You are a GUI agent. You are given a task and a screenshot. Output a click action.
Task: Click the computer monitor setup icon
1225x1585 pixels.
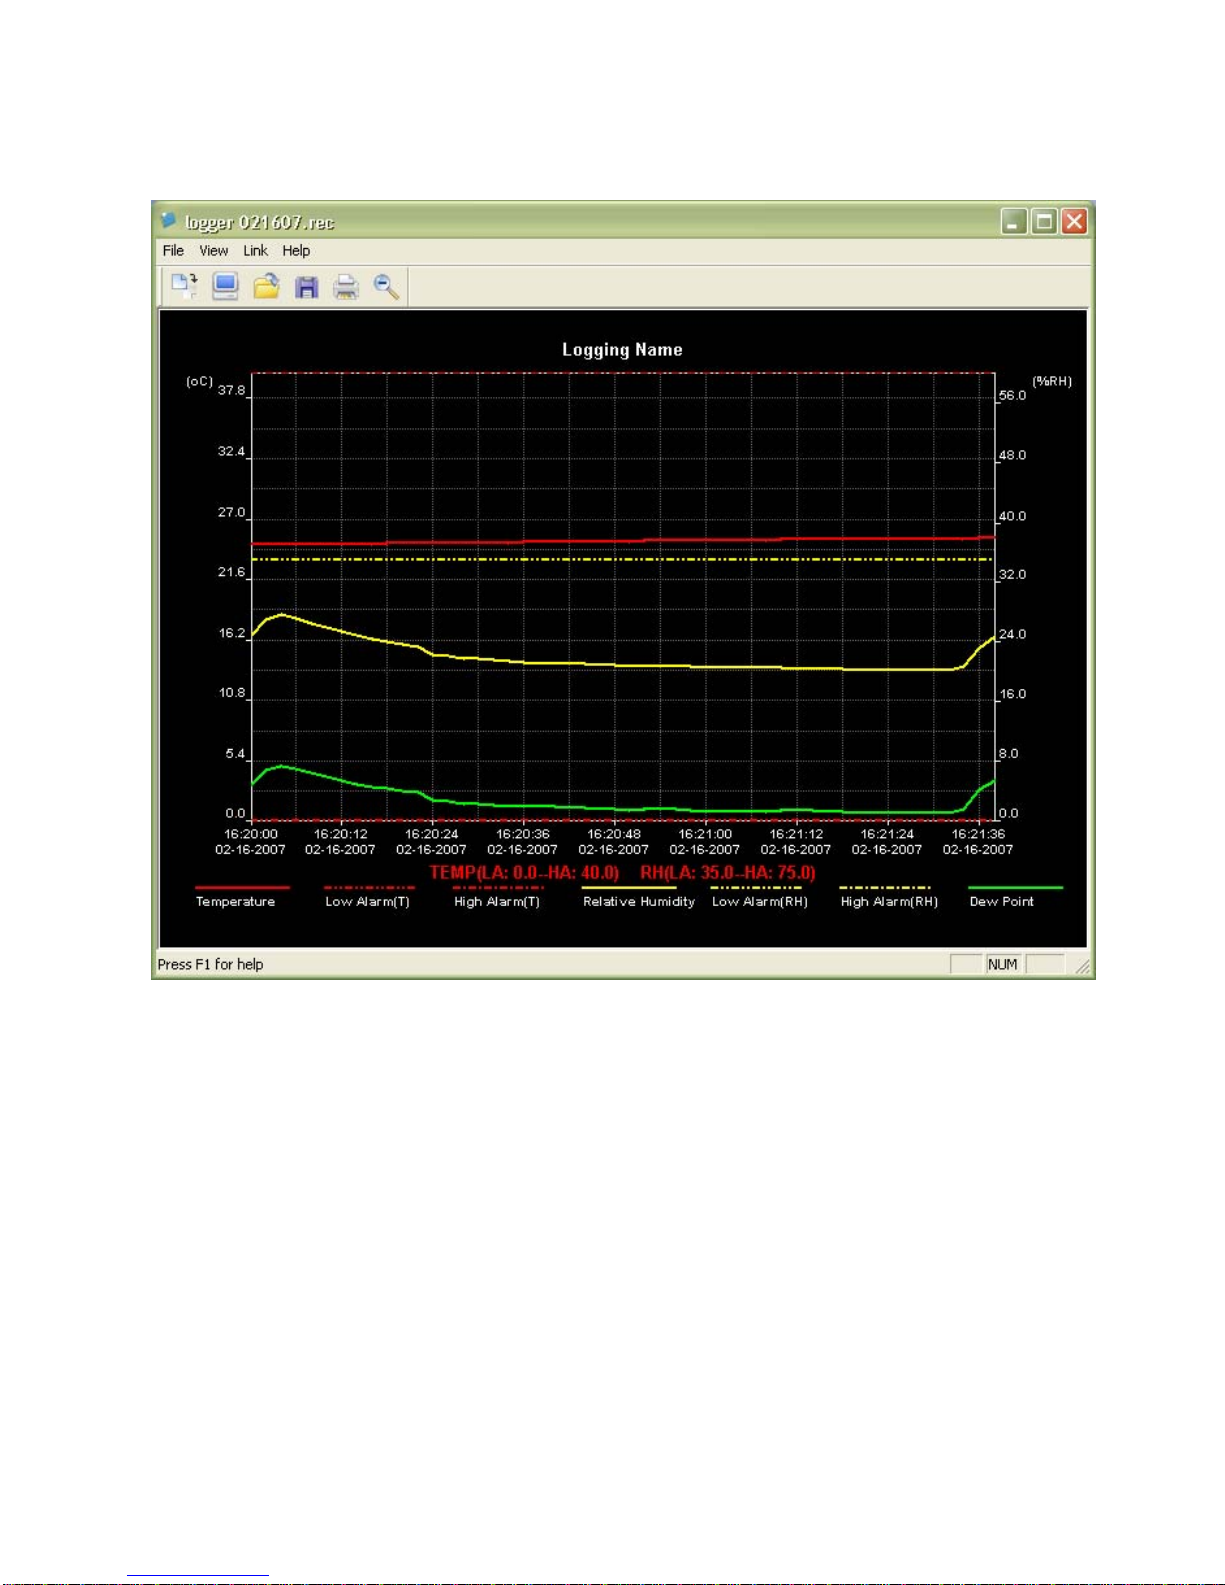[225, 286]
